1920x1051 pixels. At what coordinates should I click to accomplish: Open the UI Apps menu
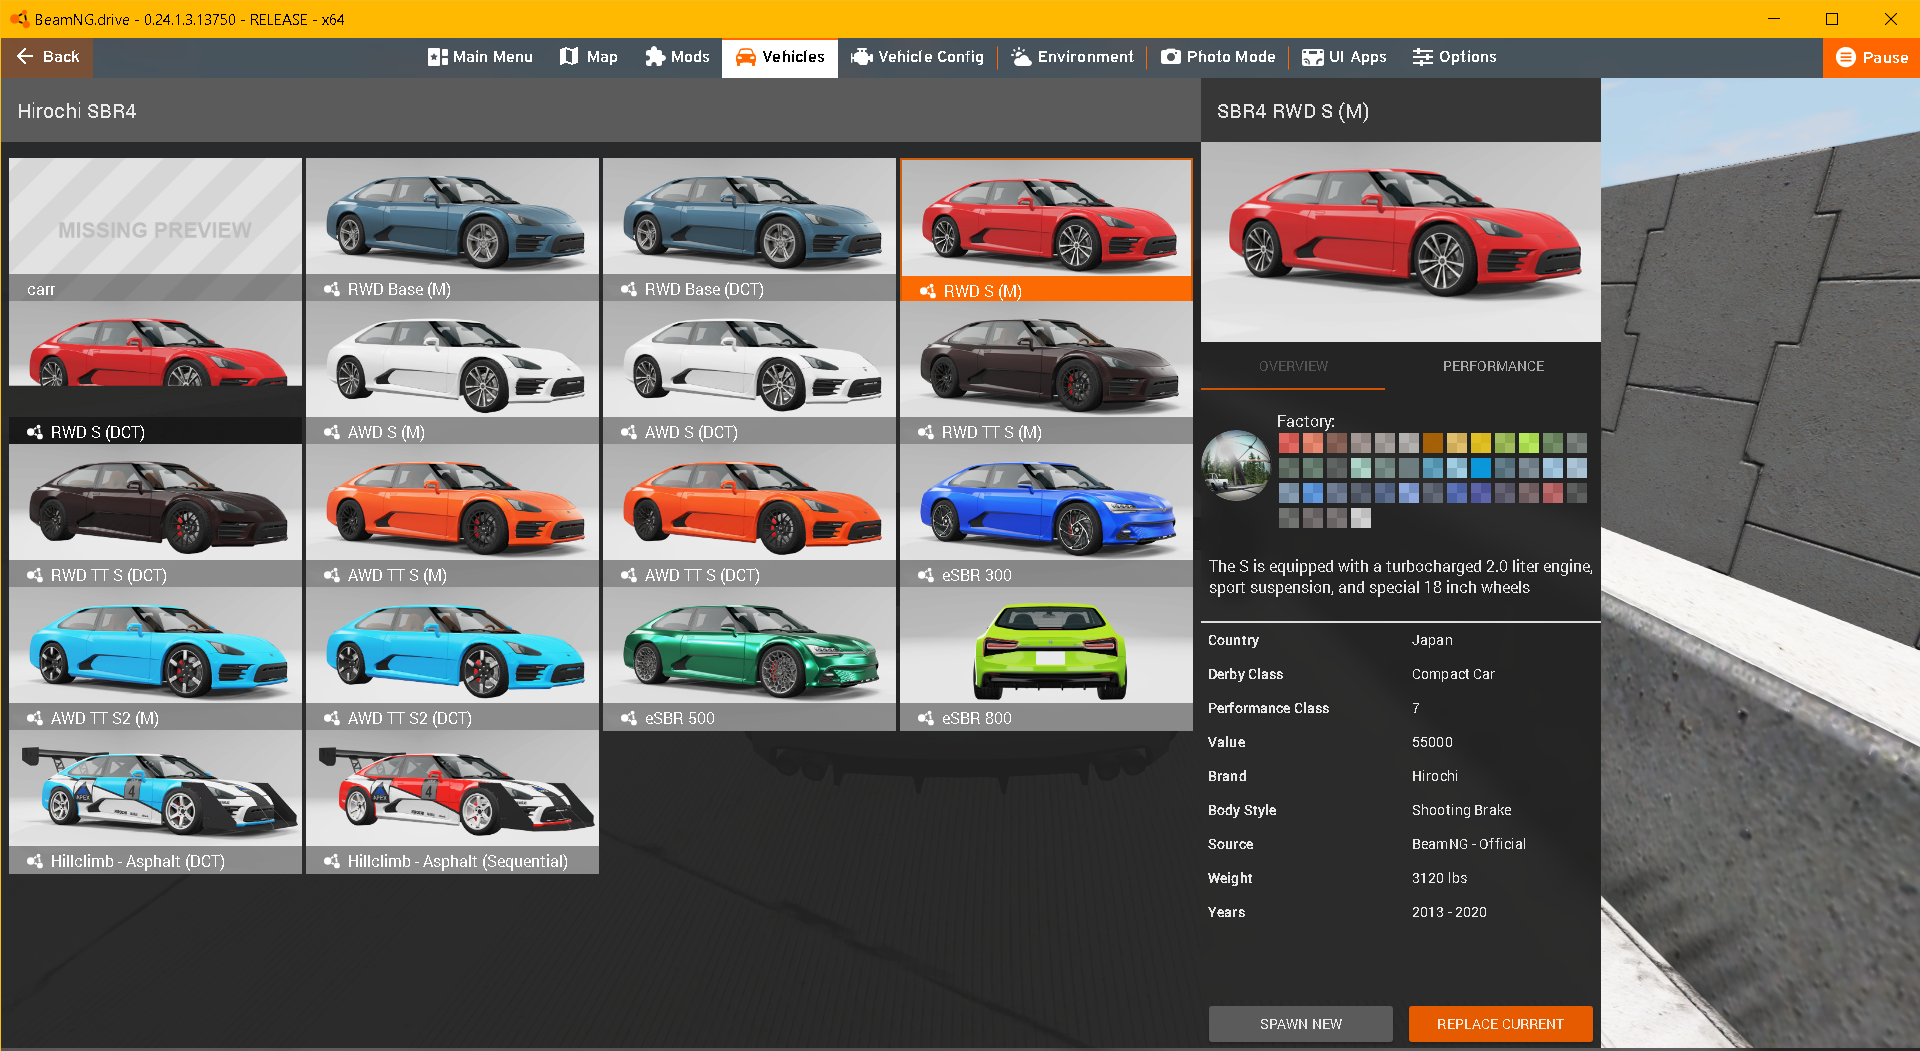[x=1344, y=57]
